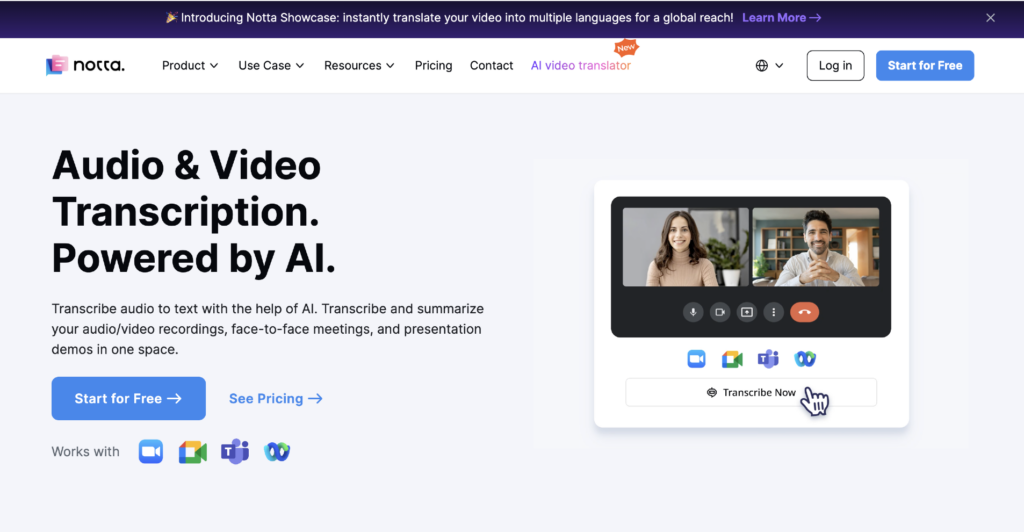Click the red hang up button
Viewport: 1024px width, 532px height.
pyautogui.click(x=805, y=312)
